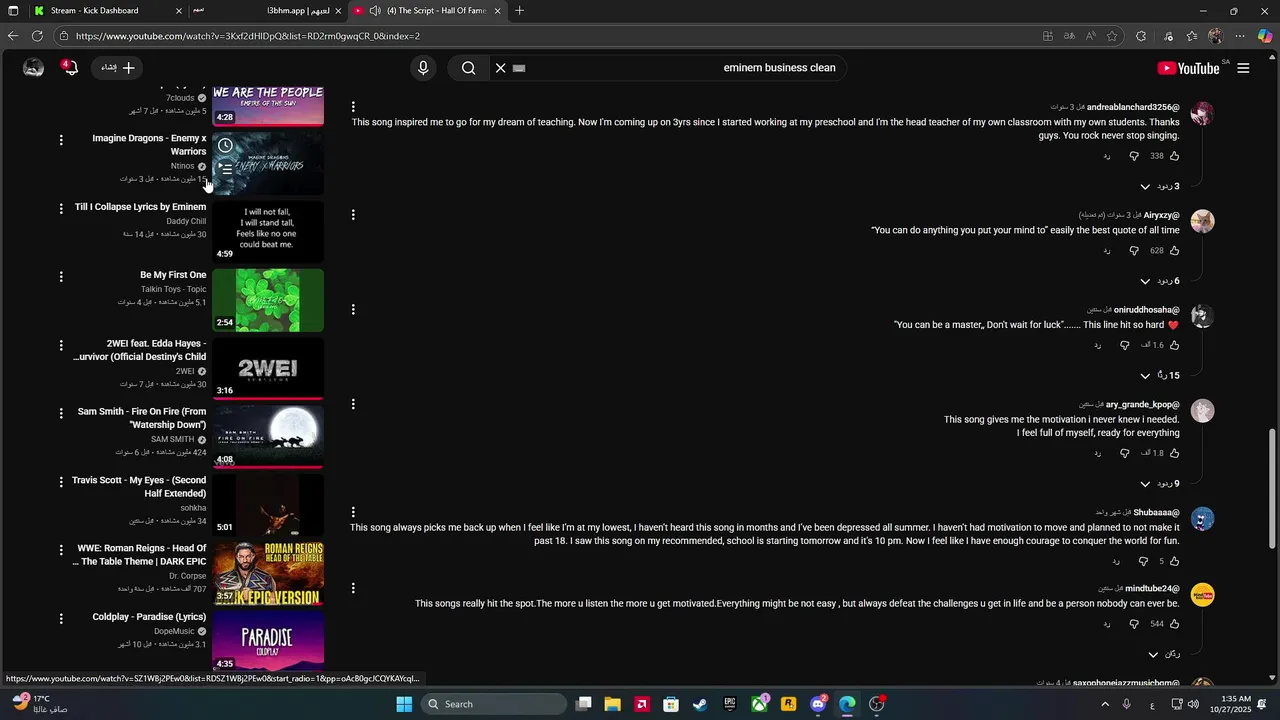Expand 15 replies under oniruddhosaha comment
The height and width of the screenshot is (720, 1280).
1160,376
